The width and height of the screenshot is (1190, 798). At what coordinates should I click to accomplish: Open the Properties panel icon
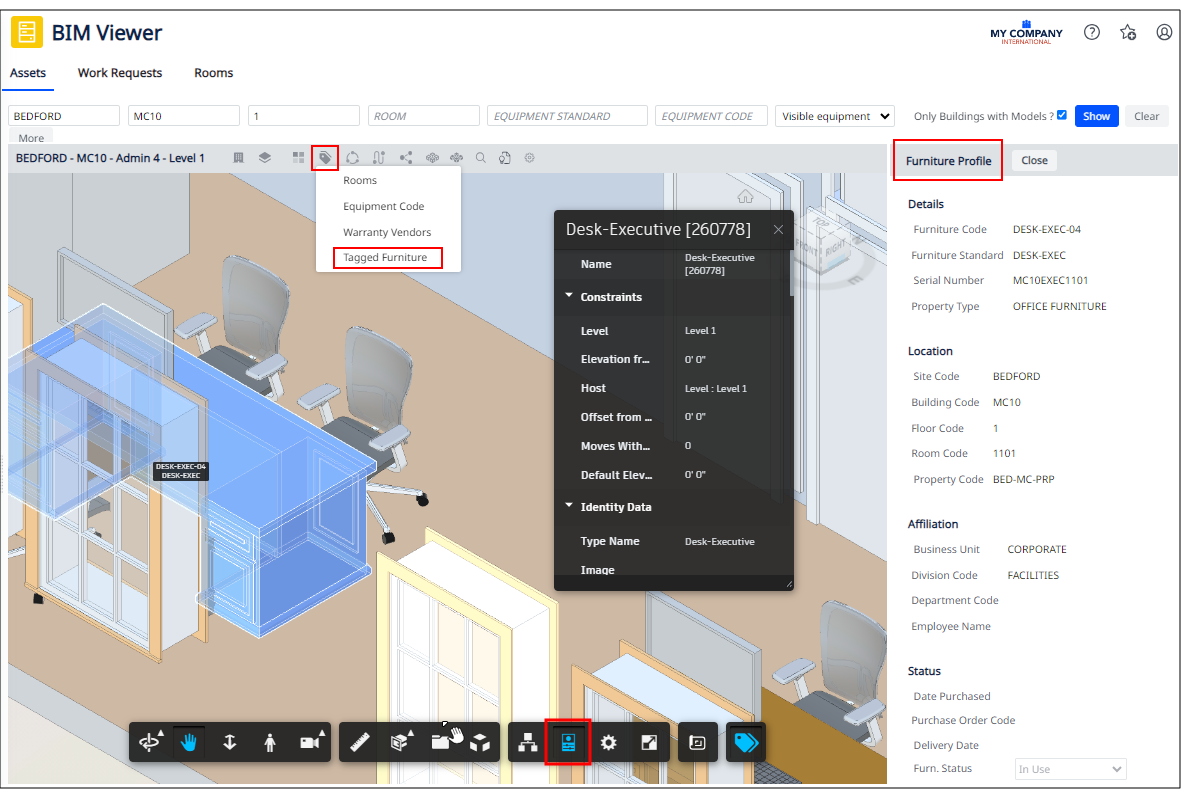(568, 742)
